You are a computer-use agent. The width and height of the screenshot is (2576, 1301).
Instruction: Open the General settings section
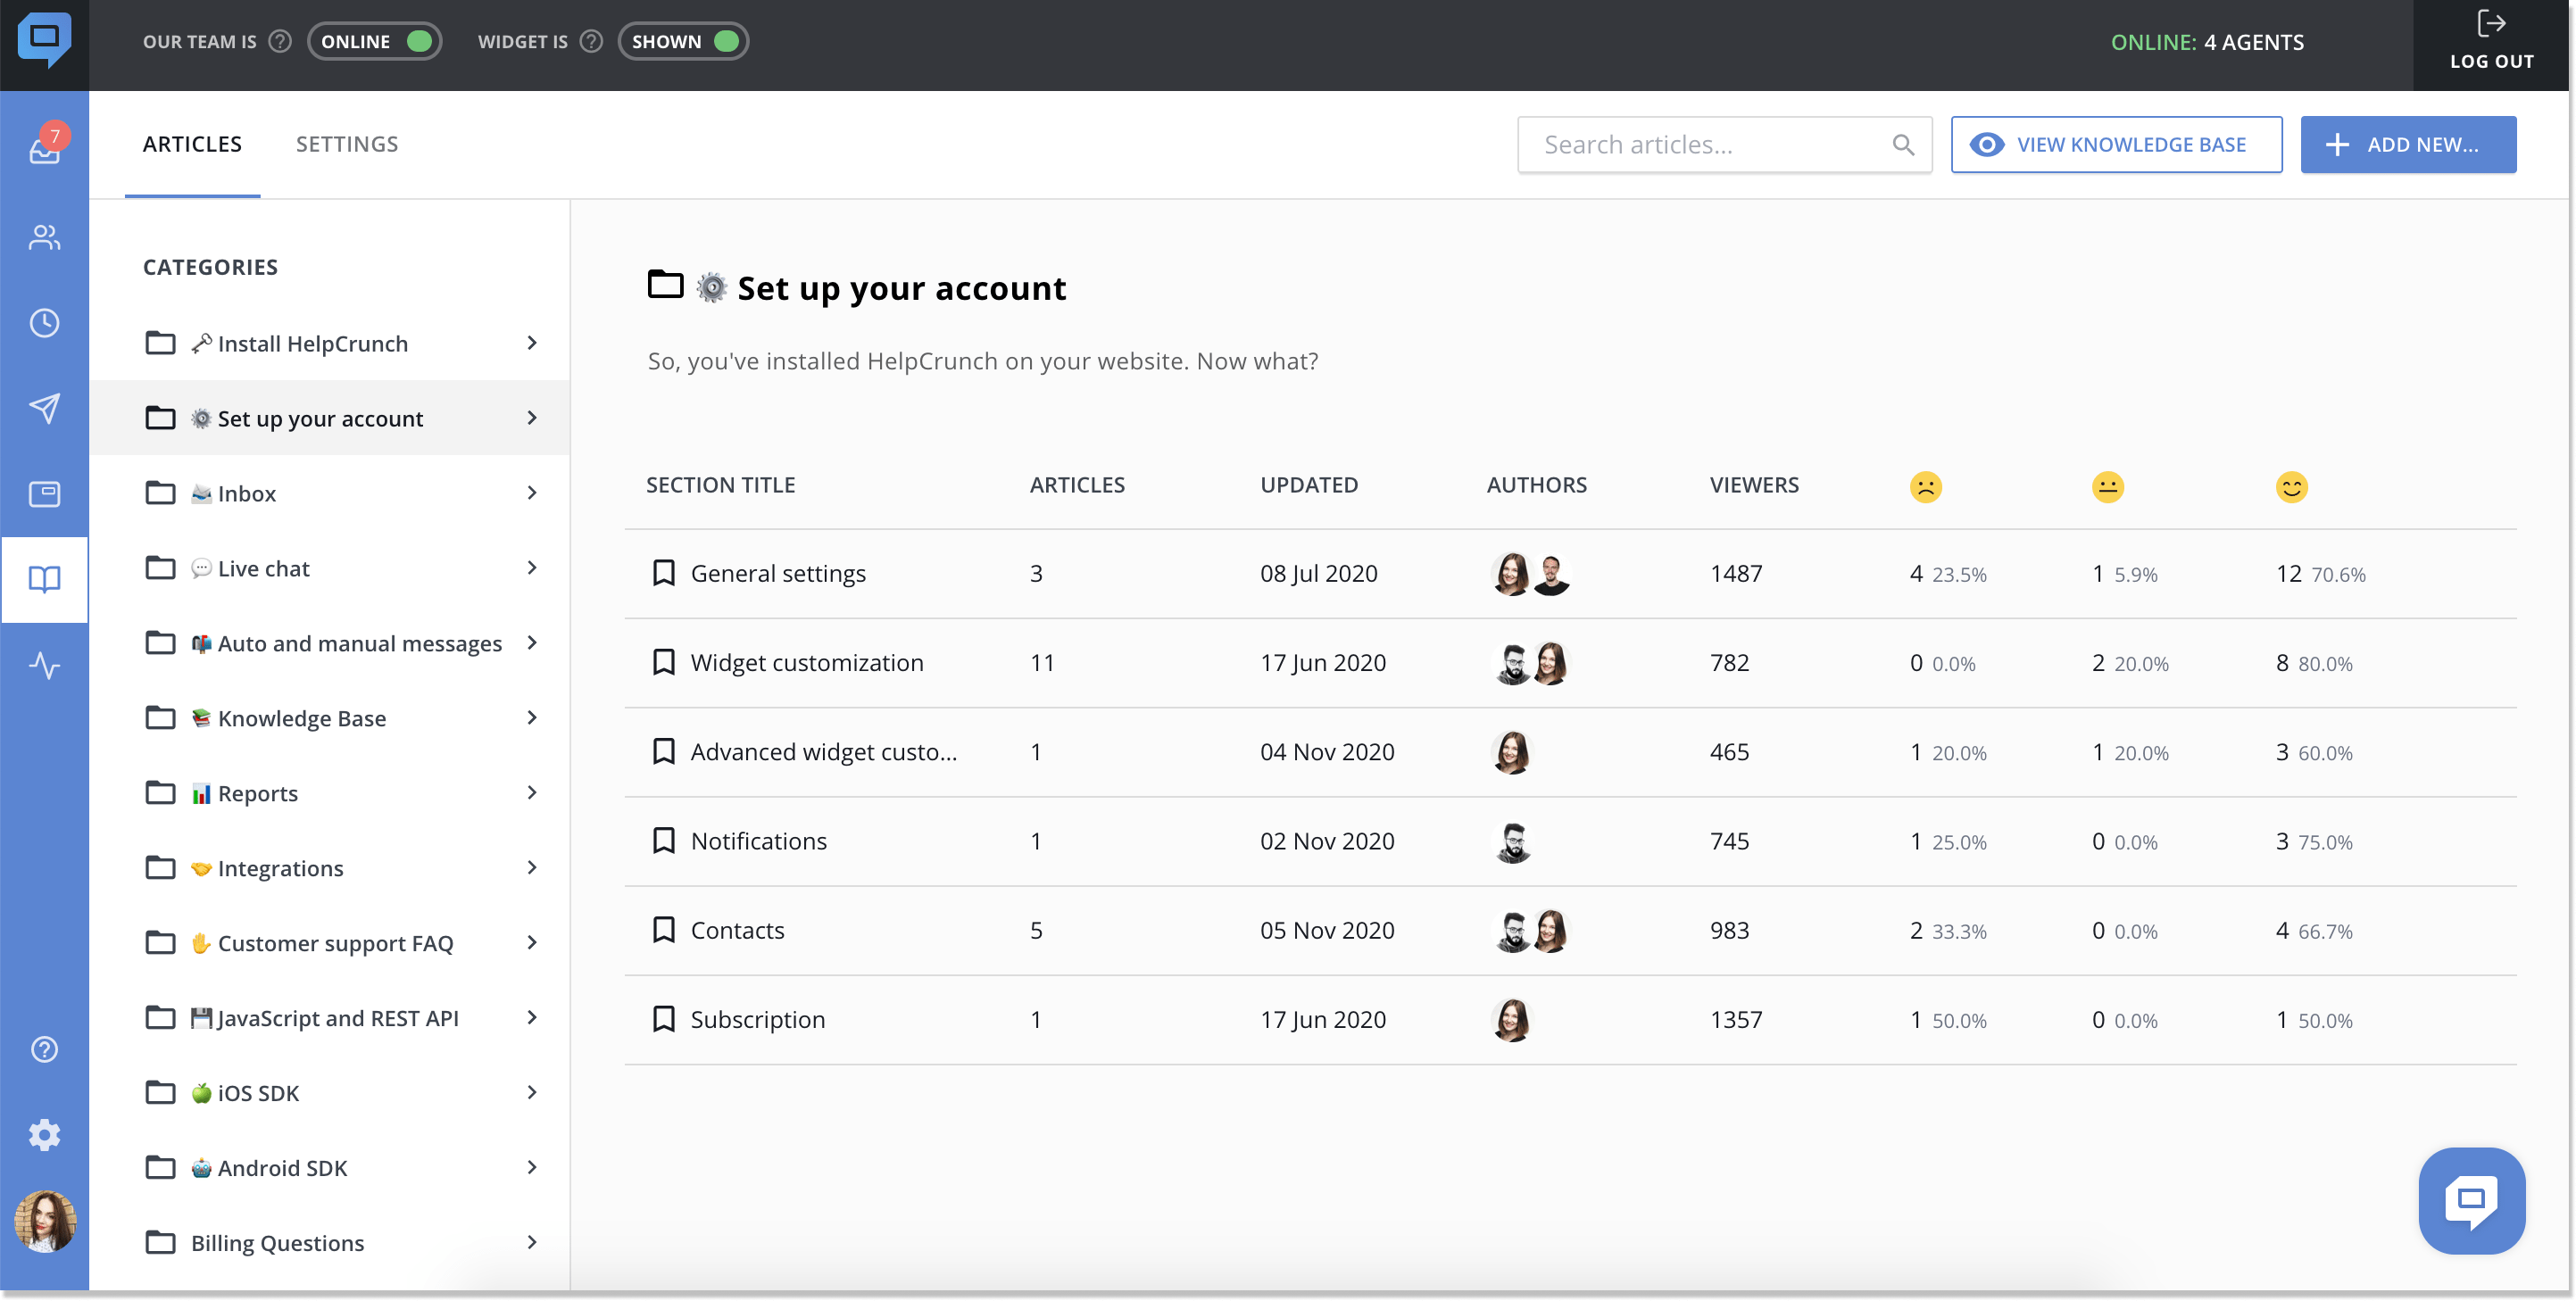(x=778, y=574)
